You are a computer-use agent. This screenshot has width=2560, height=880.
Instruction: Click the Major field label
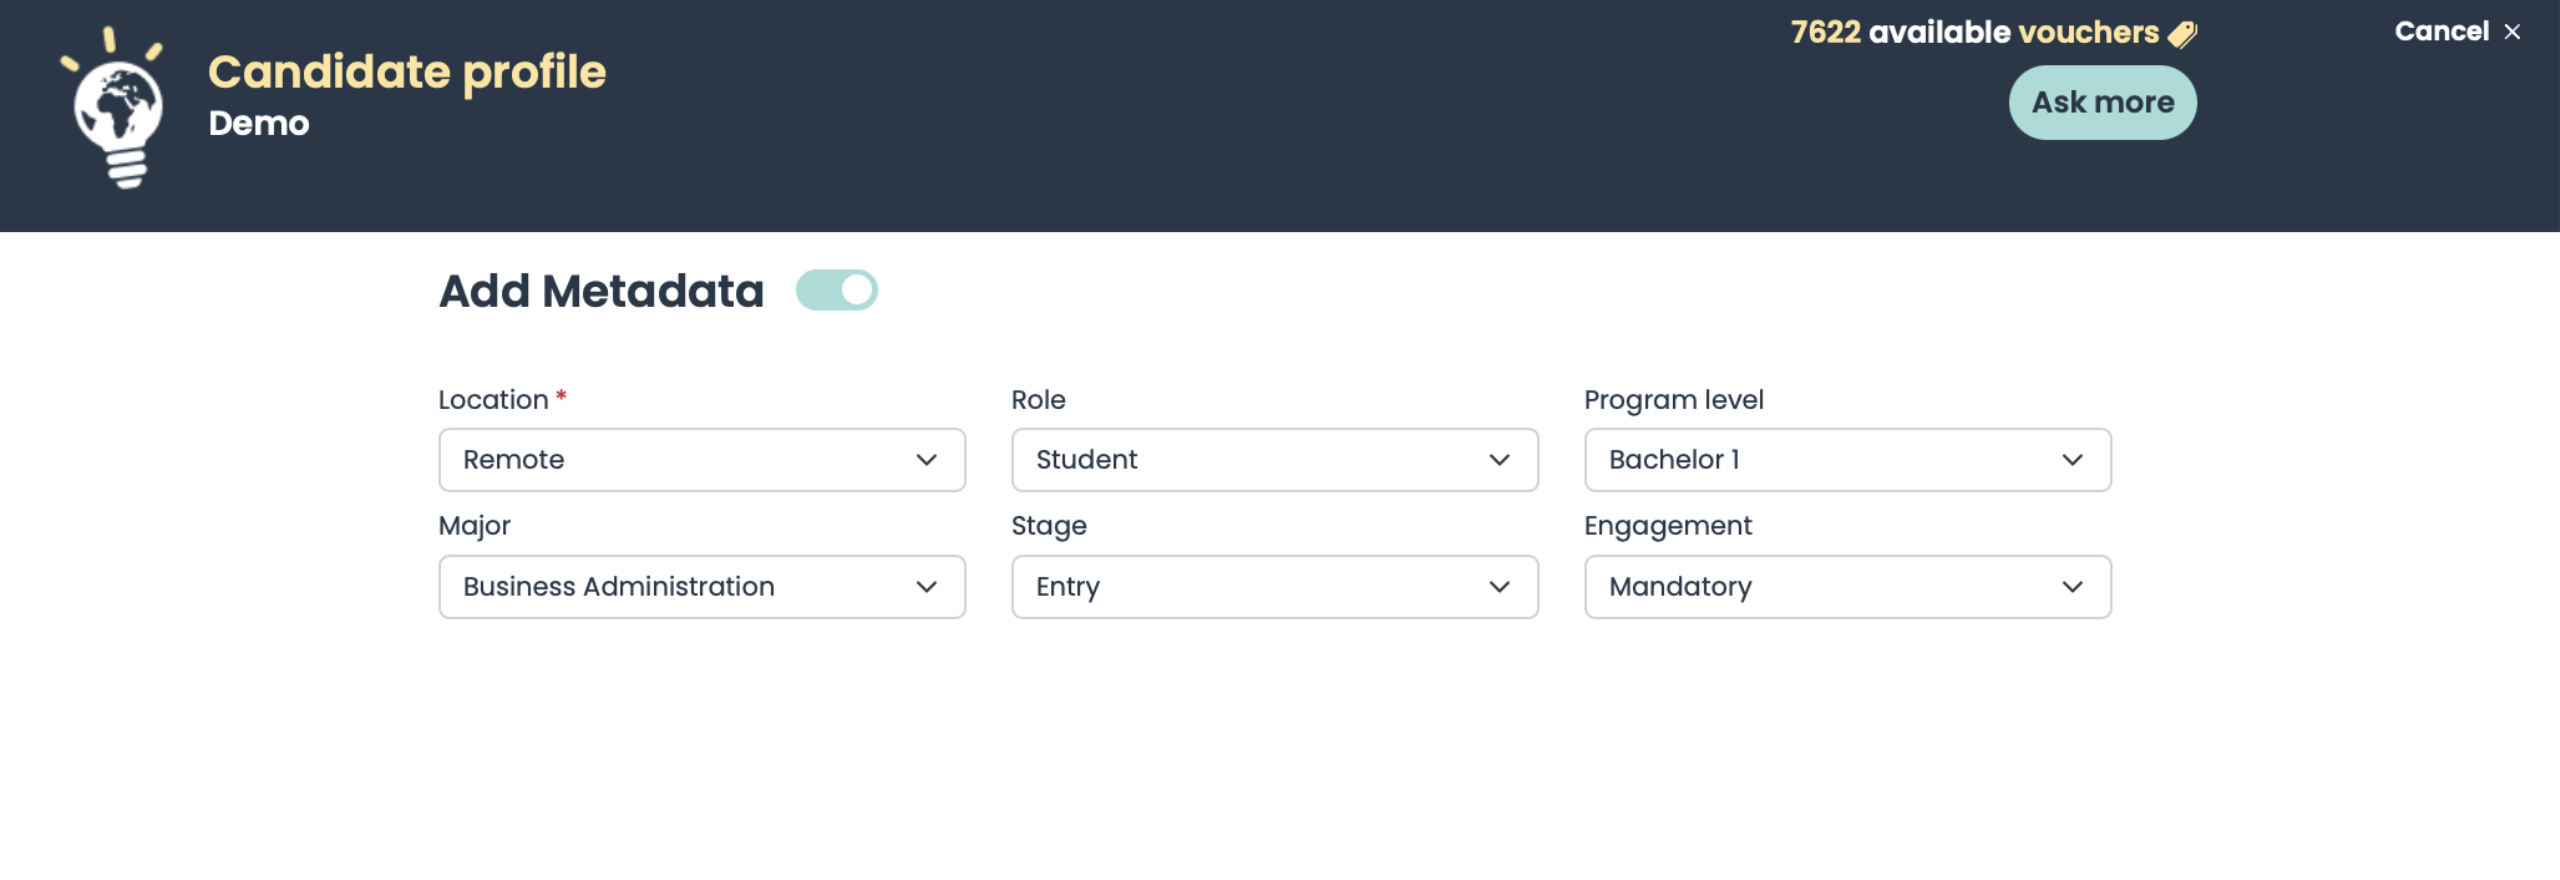474,526
